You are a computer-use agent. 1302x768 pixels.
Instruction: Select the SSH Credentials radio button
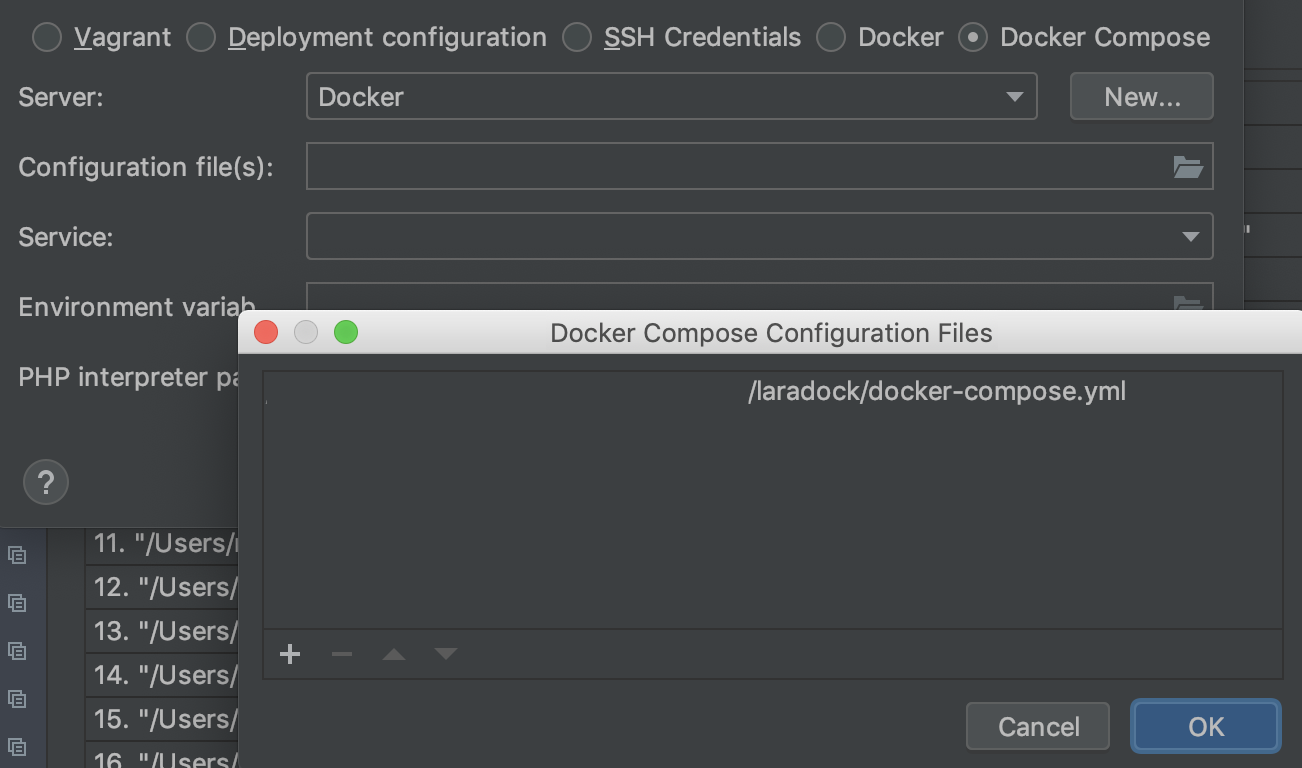577,38
